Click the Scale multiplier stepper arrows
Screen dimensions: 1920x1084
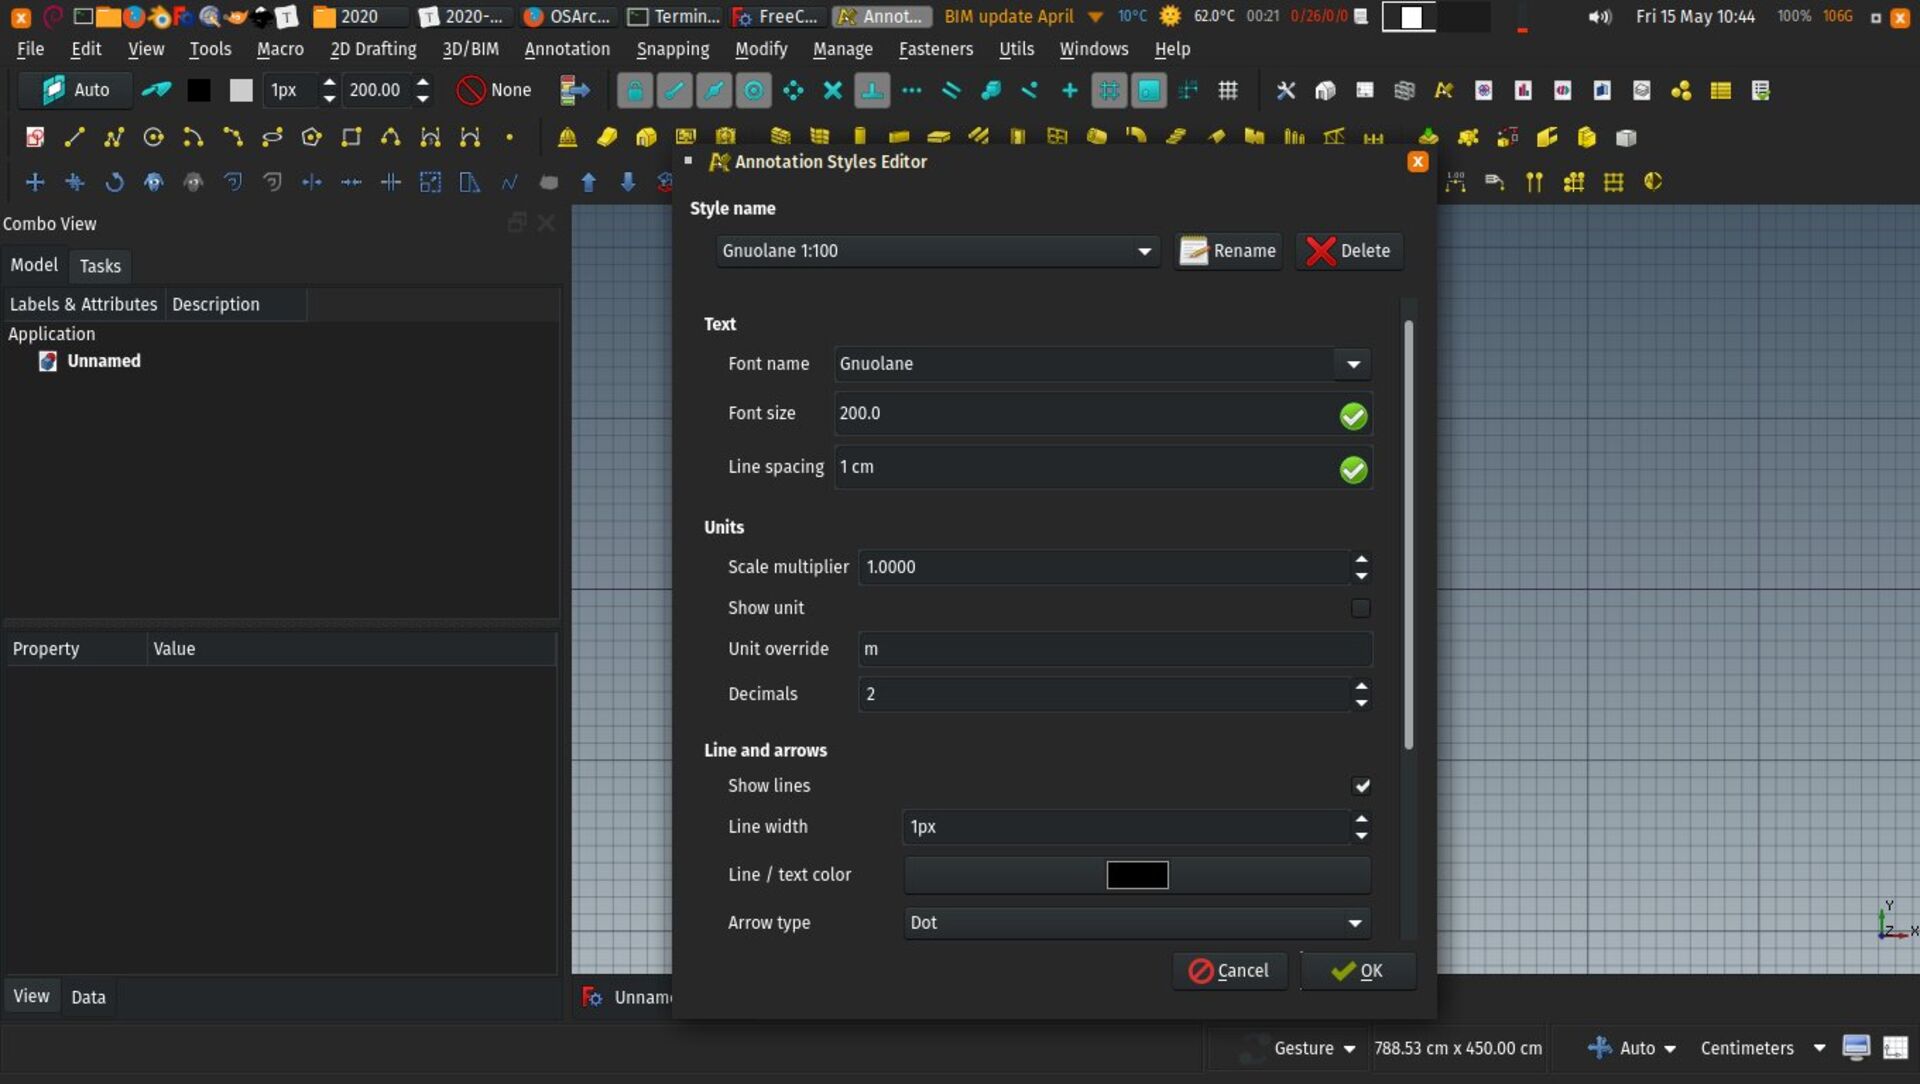point(1361,567)
